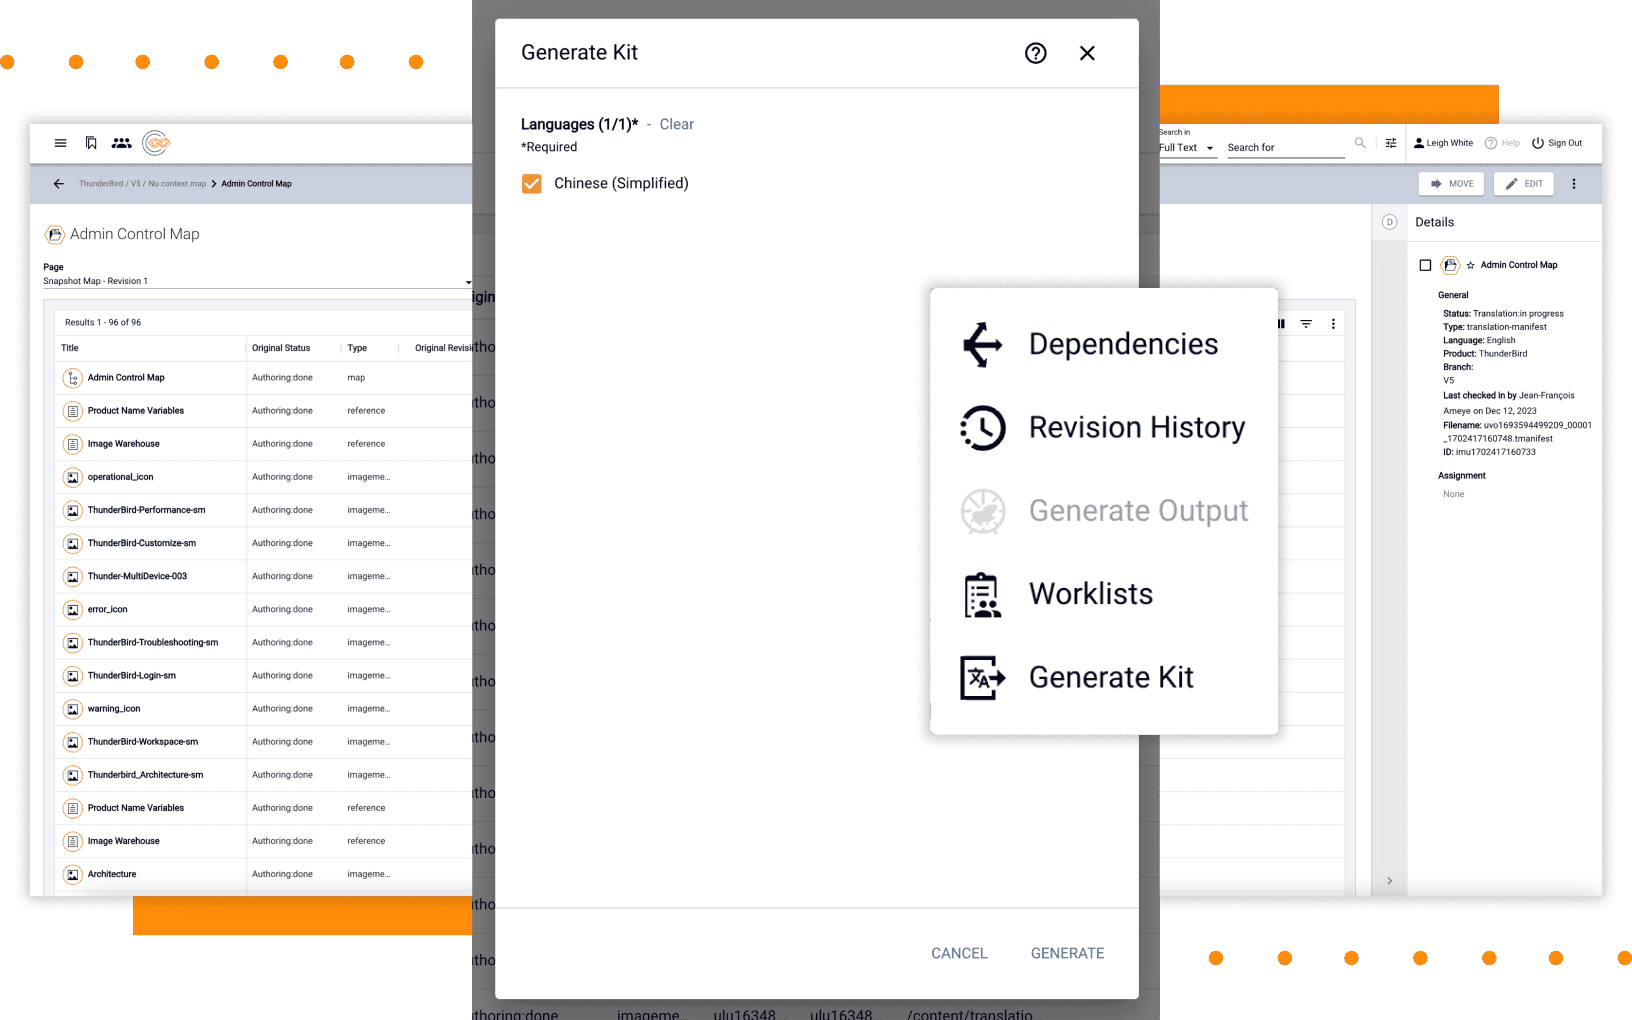Click the Generate Output globe icon
Image resolution: width=1632 pixels, height=1020 pixels.
point(983,512)
